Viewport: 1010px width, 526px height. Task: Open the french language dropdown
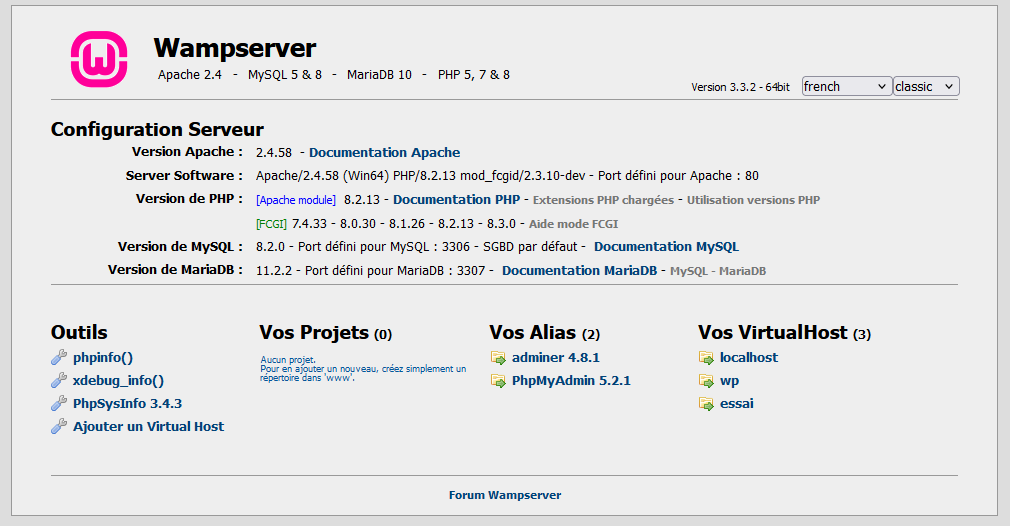846,86
